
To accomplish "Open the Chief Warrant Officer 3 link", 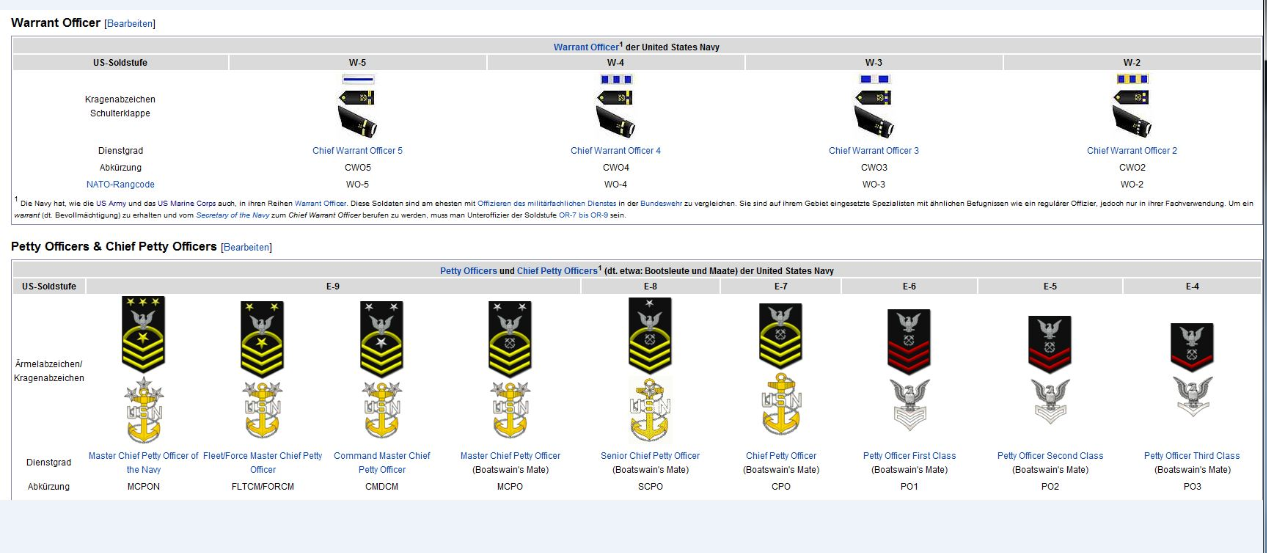I will pyautogui.click(x=873, y=151).
